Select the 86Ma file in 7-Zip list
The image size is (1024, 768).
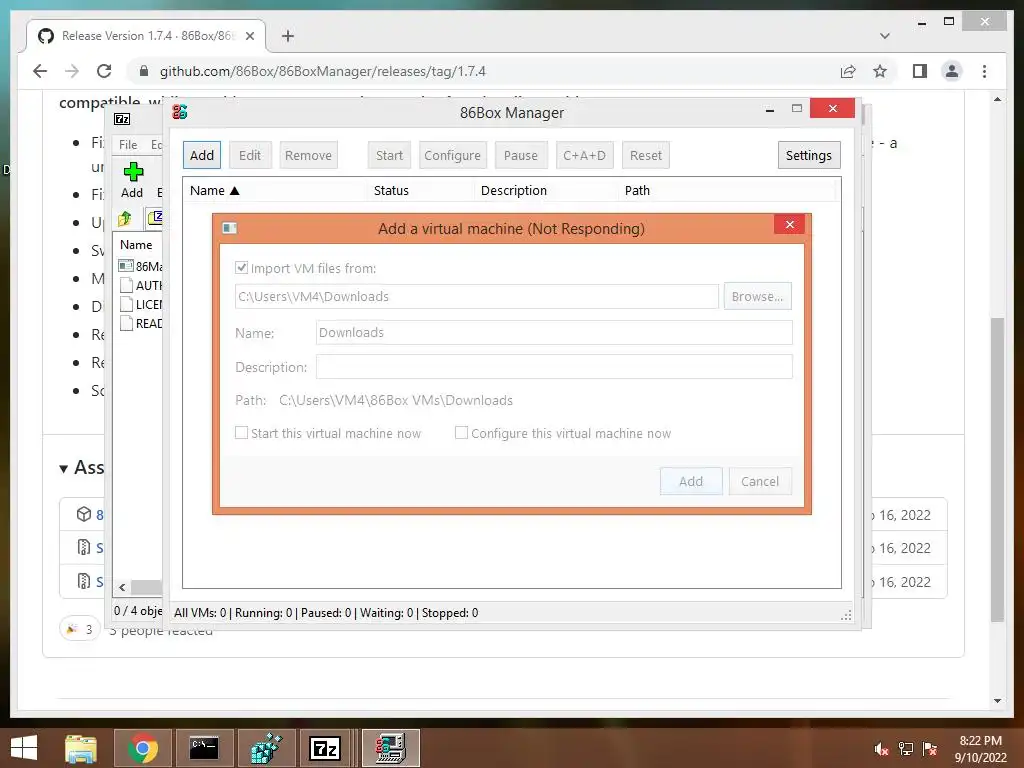140,266
